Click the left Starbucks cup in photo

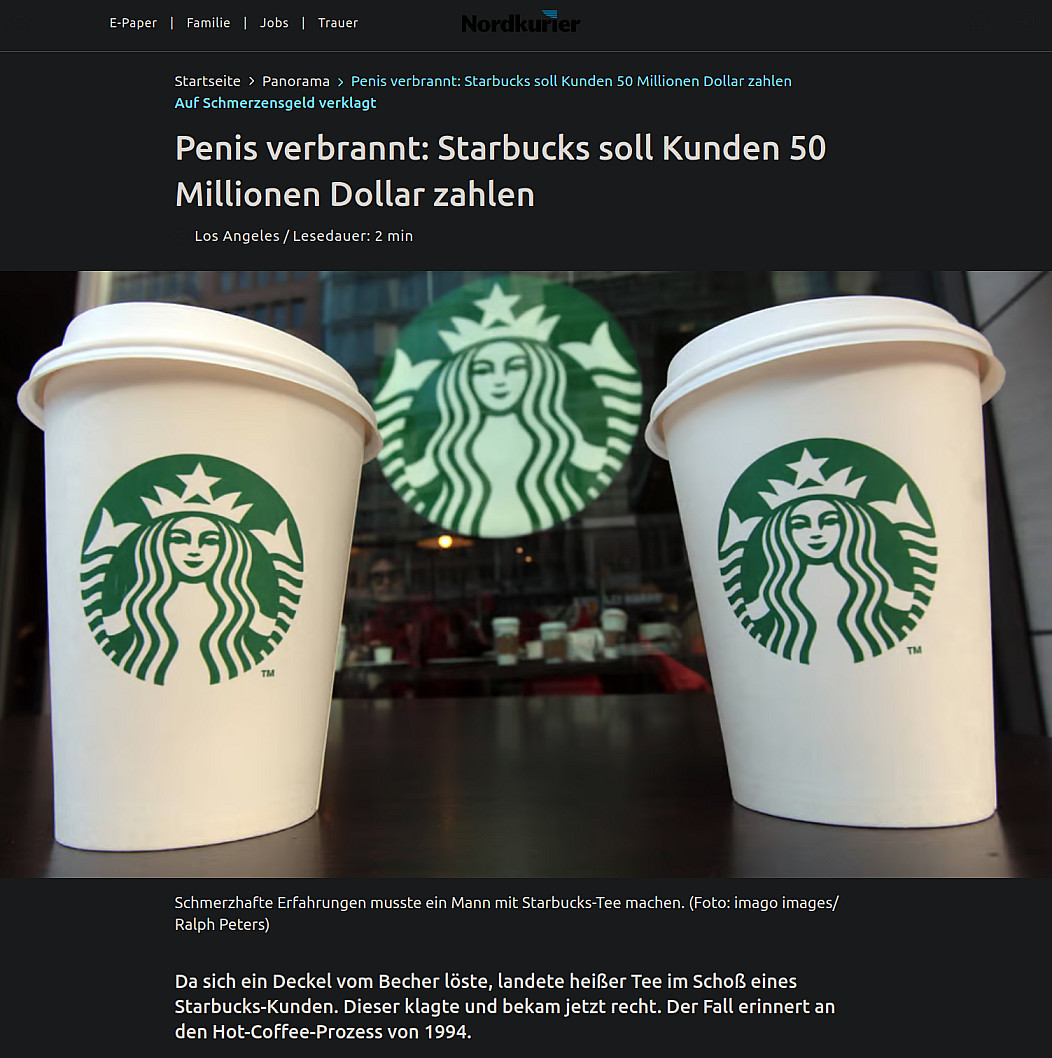pyautogui.click(x=197, y=576)
